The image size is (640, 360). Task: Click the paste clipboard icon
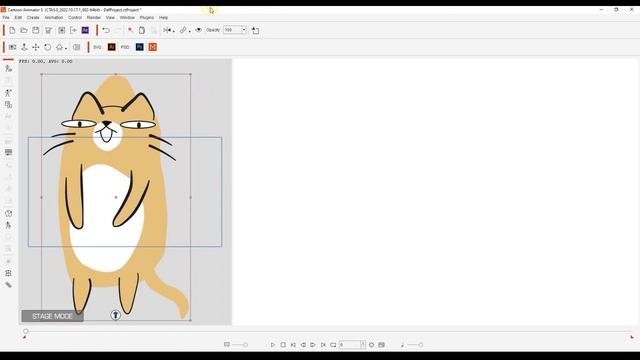click(x=142, y=30)
